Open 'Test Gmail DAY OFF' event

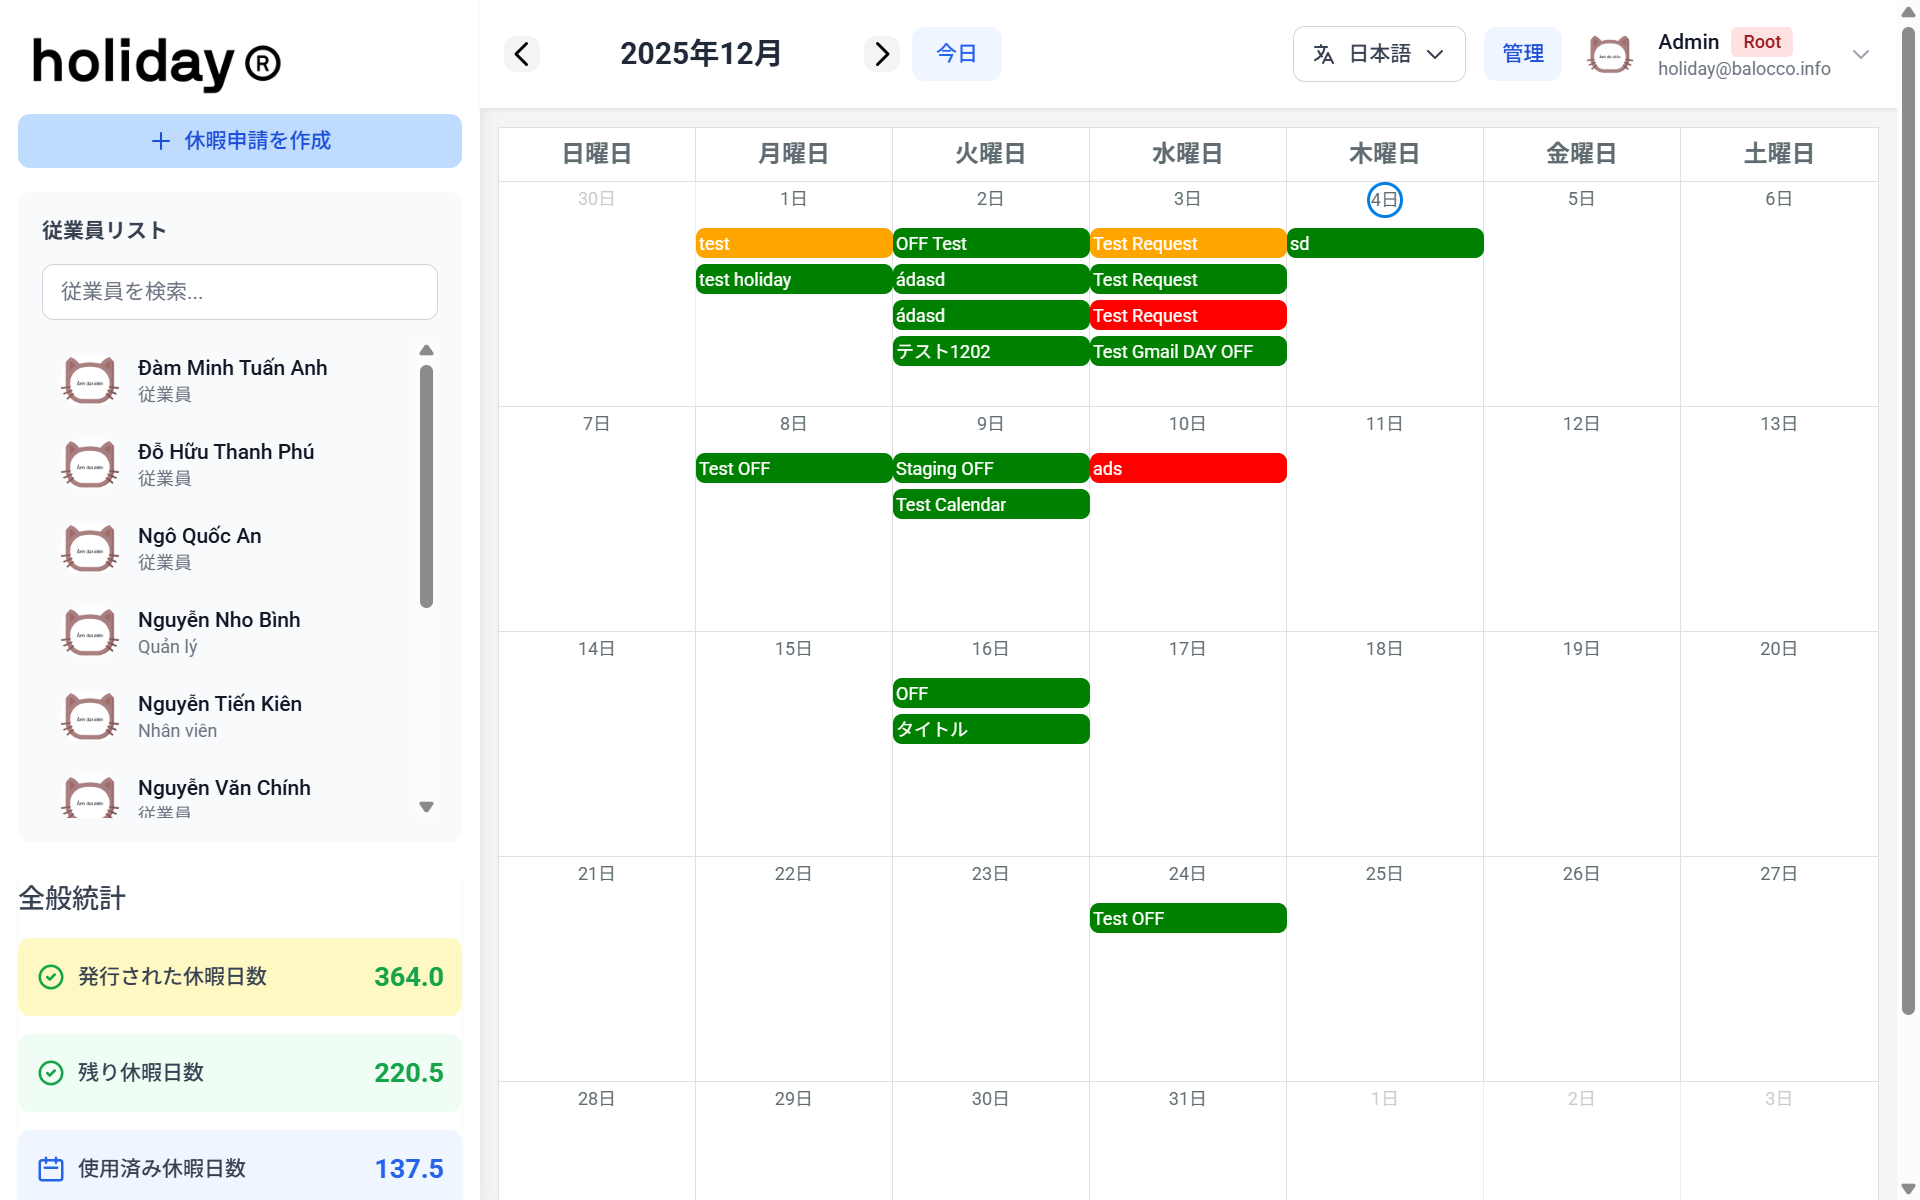pyautogui.click(x=1187, y=352)
